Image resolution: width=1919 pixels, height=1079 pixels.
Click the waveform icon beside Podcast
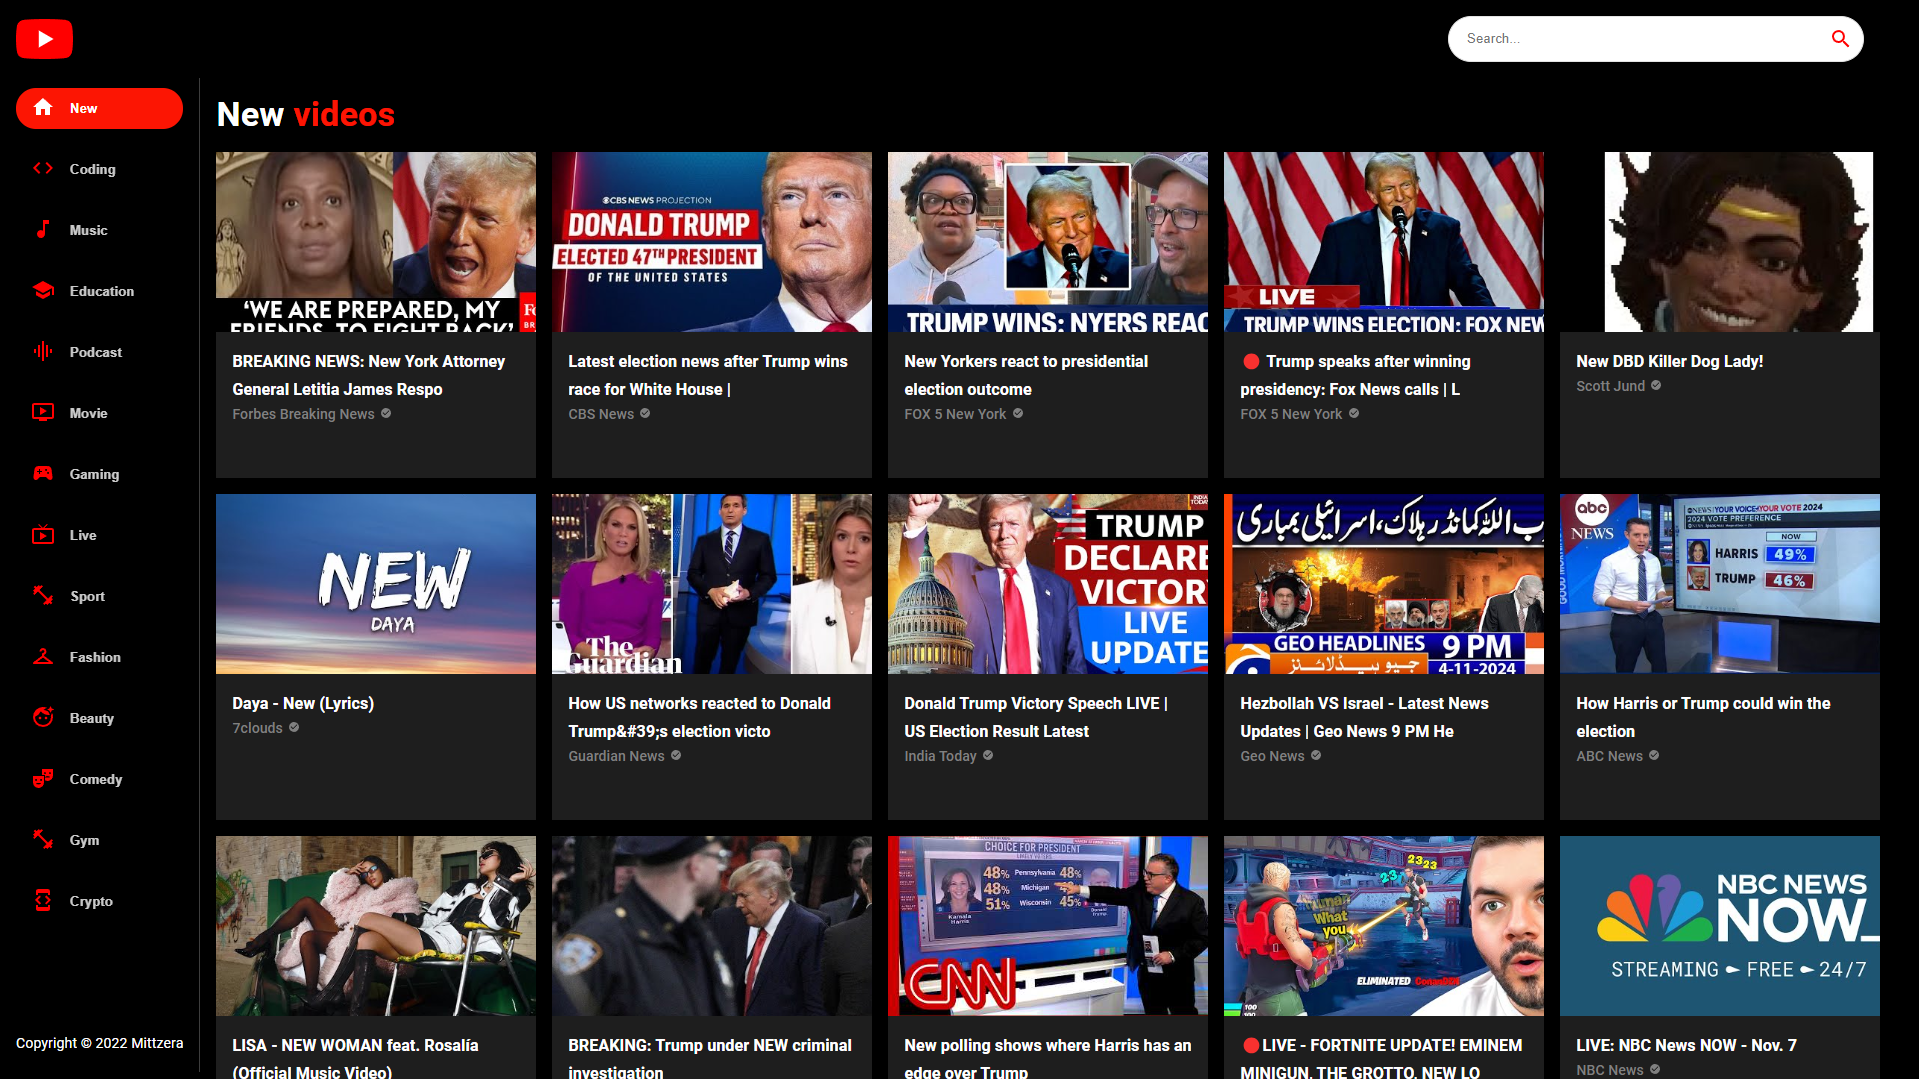click(43, 352)
